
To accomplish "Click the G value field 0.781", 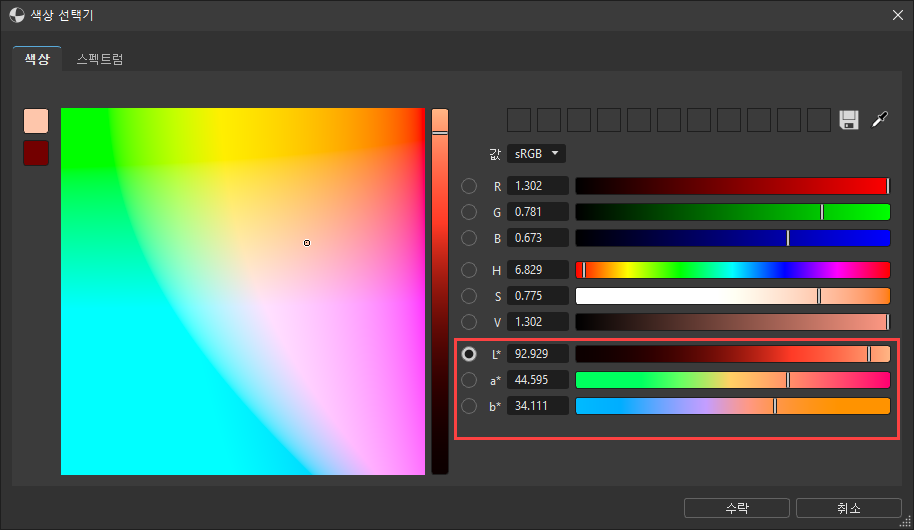I will coord(537,212).
